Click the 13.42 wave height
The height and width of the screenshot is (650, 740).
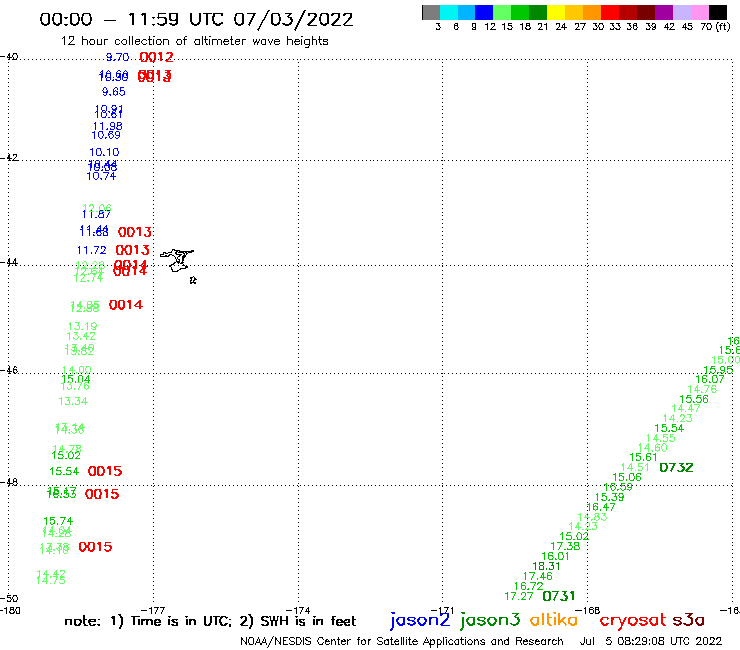point(81,336)
